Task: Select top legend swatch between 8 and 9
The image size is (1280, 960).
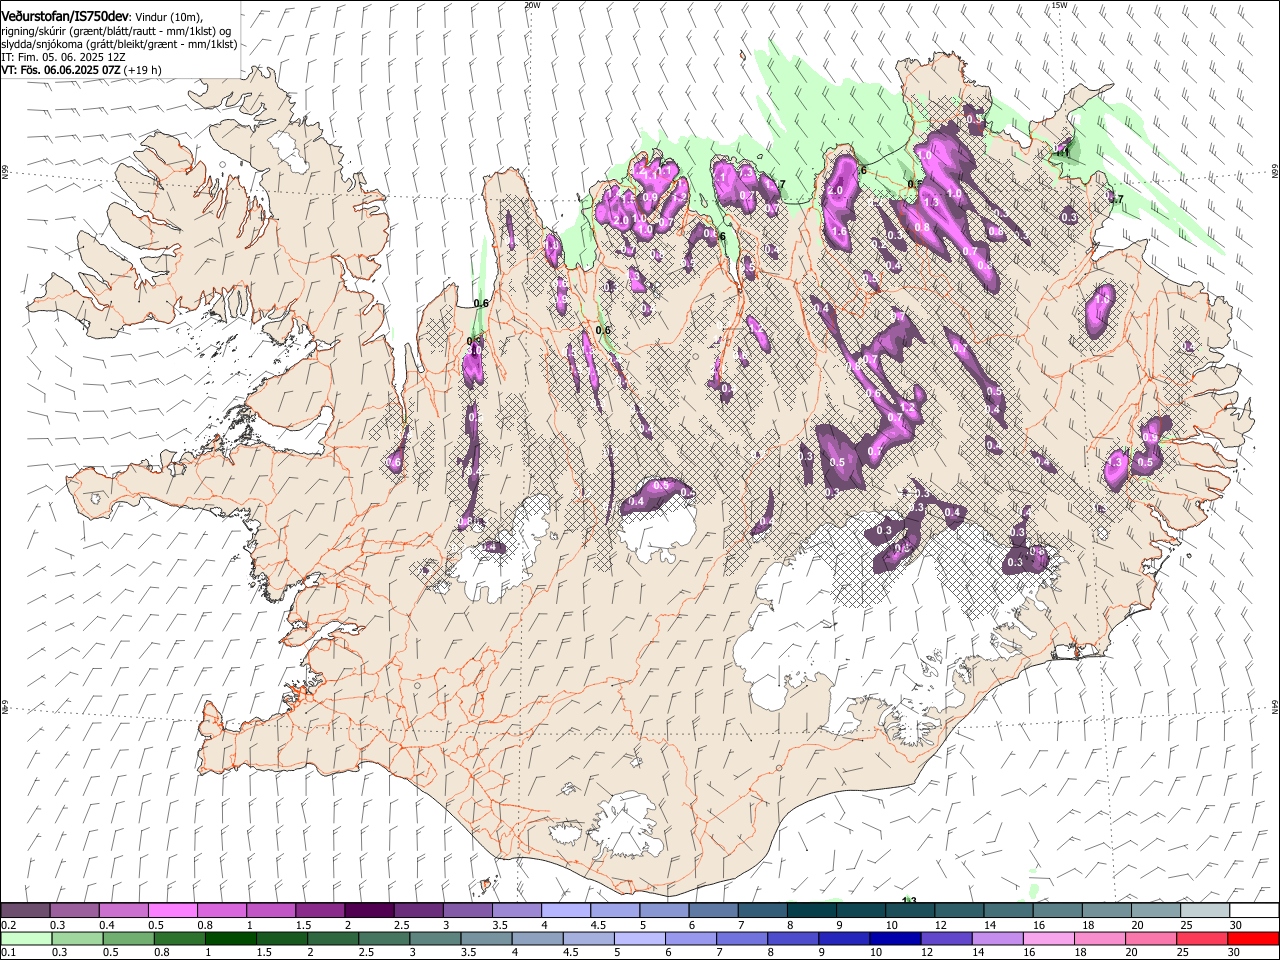Action: coord(811,911)
